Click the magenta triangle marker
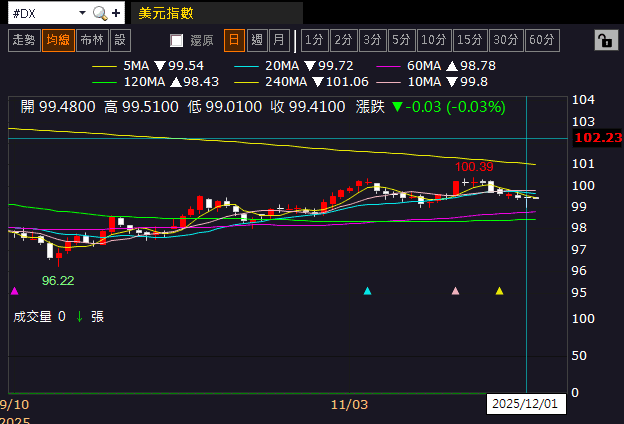The height and width of the screenshot is (424, 624). [x=15, y=291]
